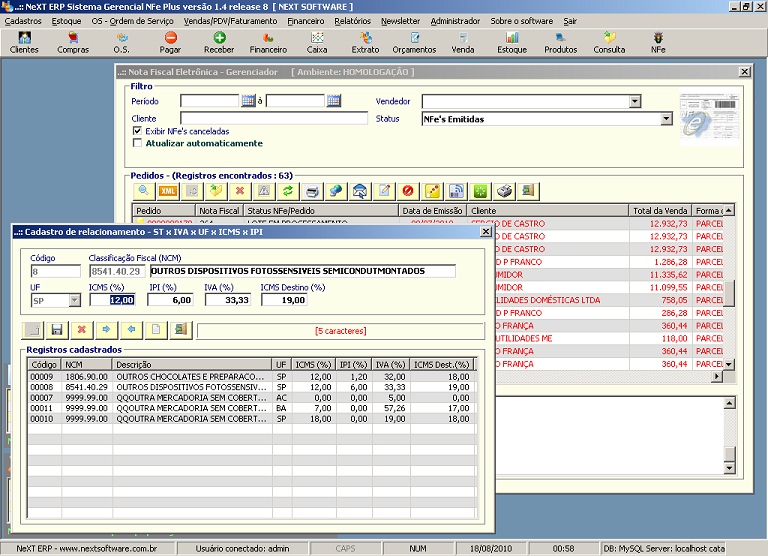Click the floppy disk save icon in Cadastro

[57, 330]
